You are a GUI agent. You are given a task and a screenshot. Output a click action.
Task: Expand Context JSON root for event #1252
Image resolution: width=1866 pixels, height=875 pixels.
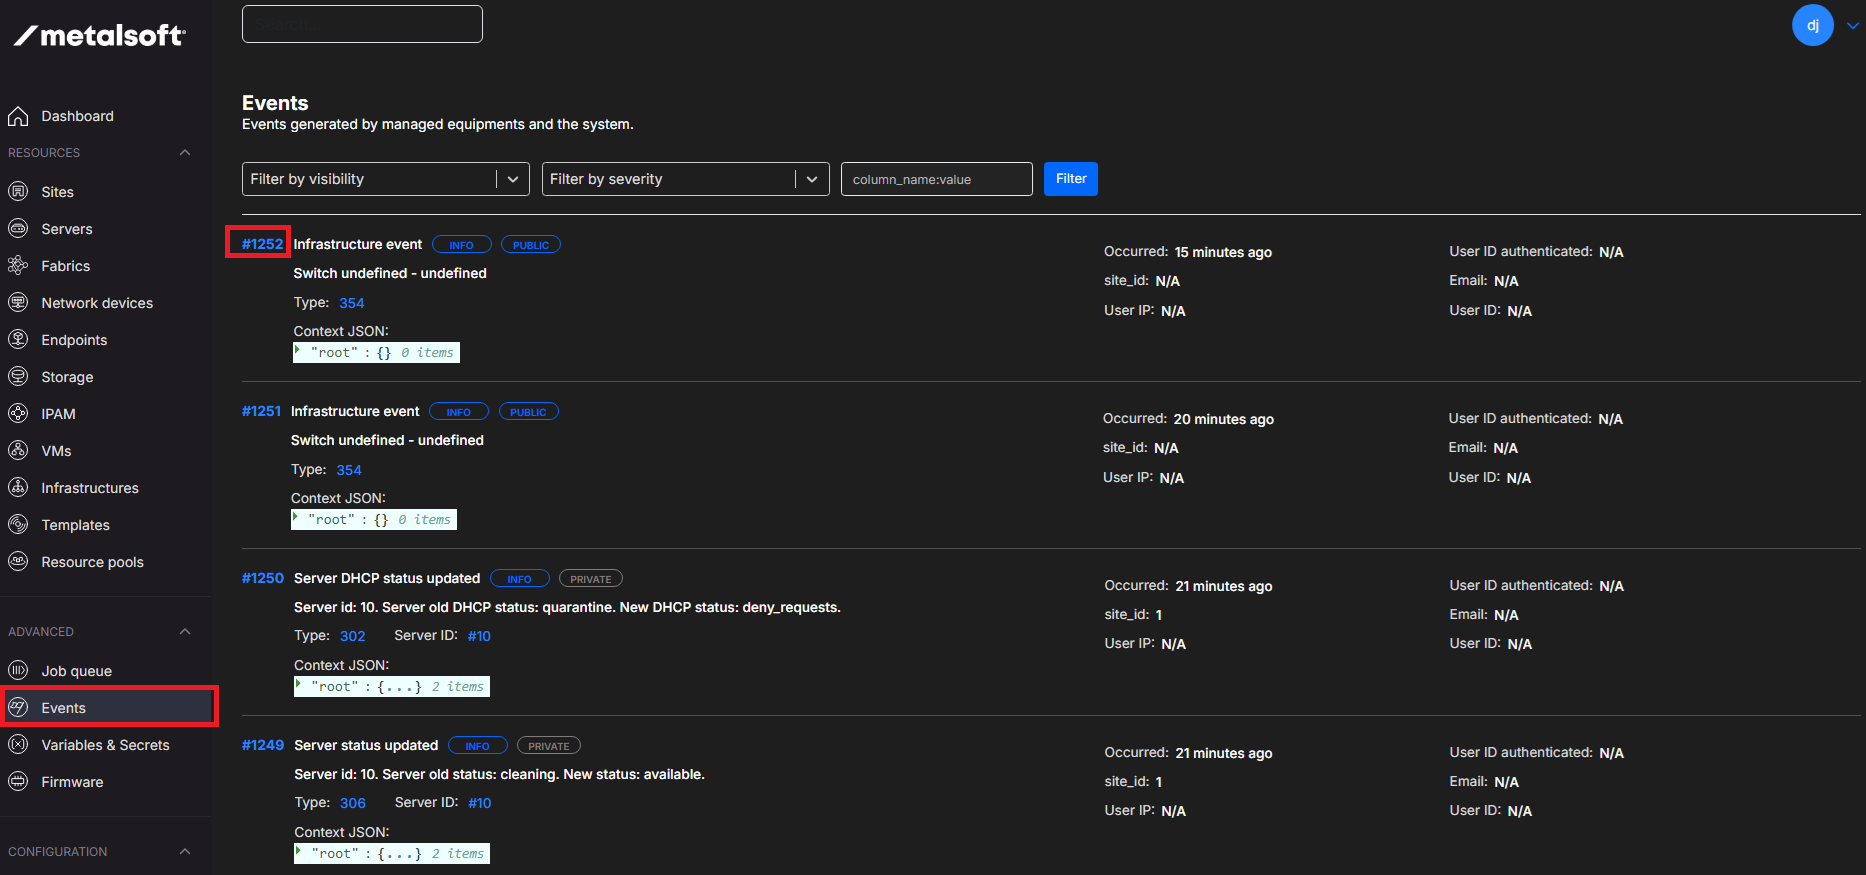298,351
